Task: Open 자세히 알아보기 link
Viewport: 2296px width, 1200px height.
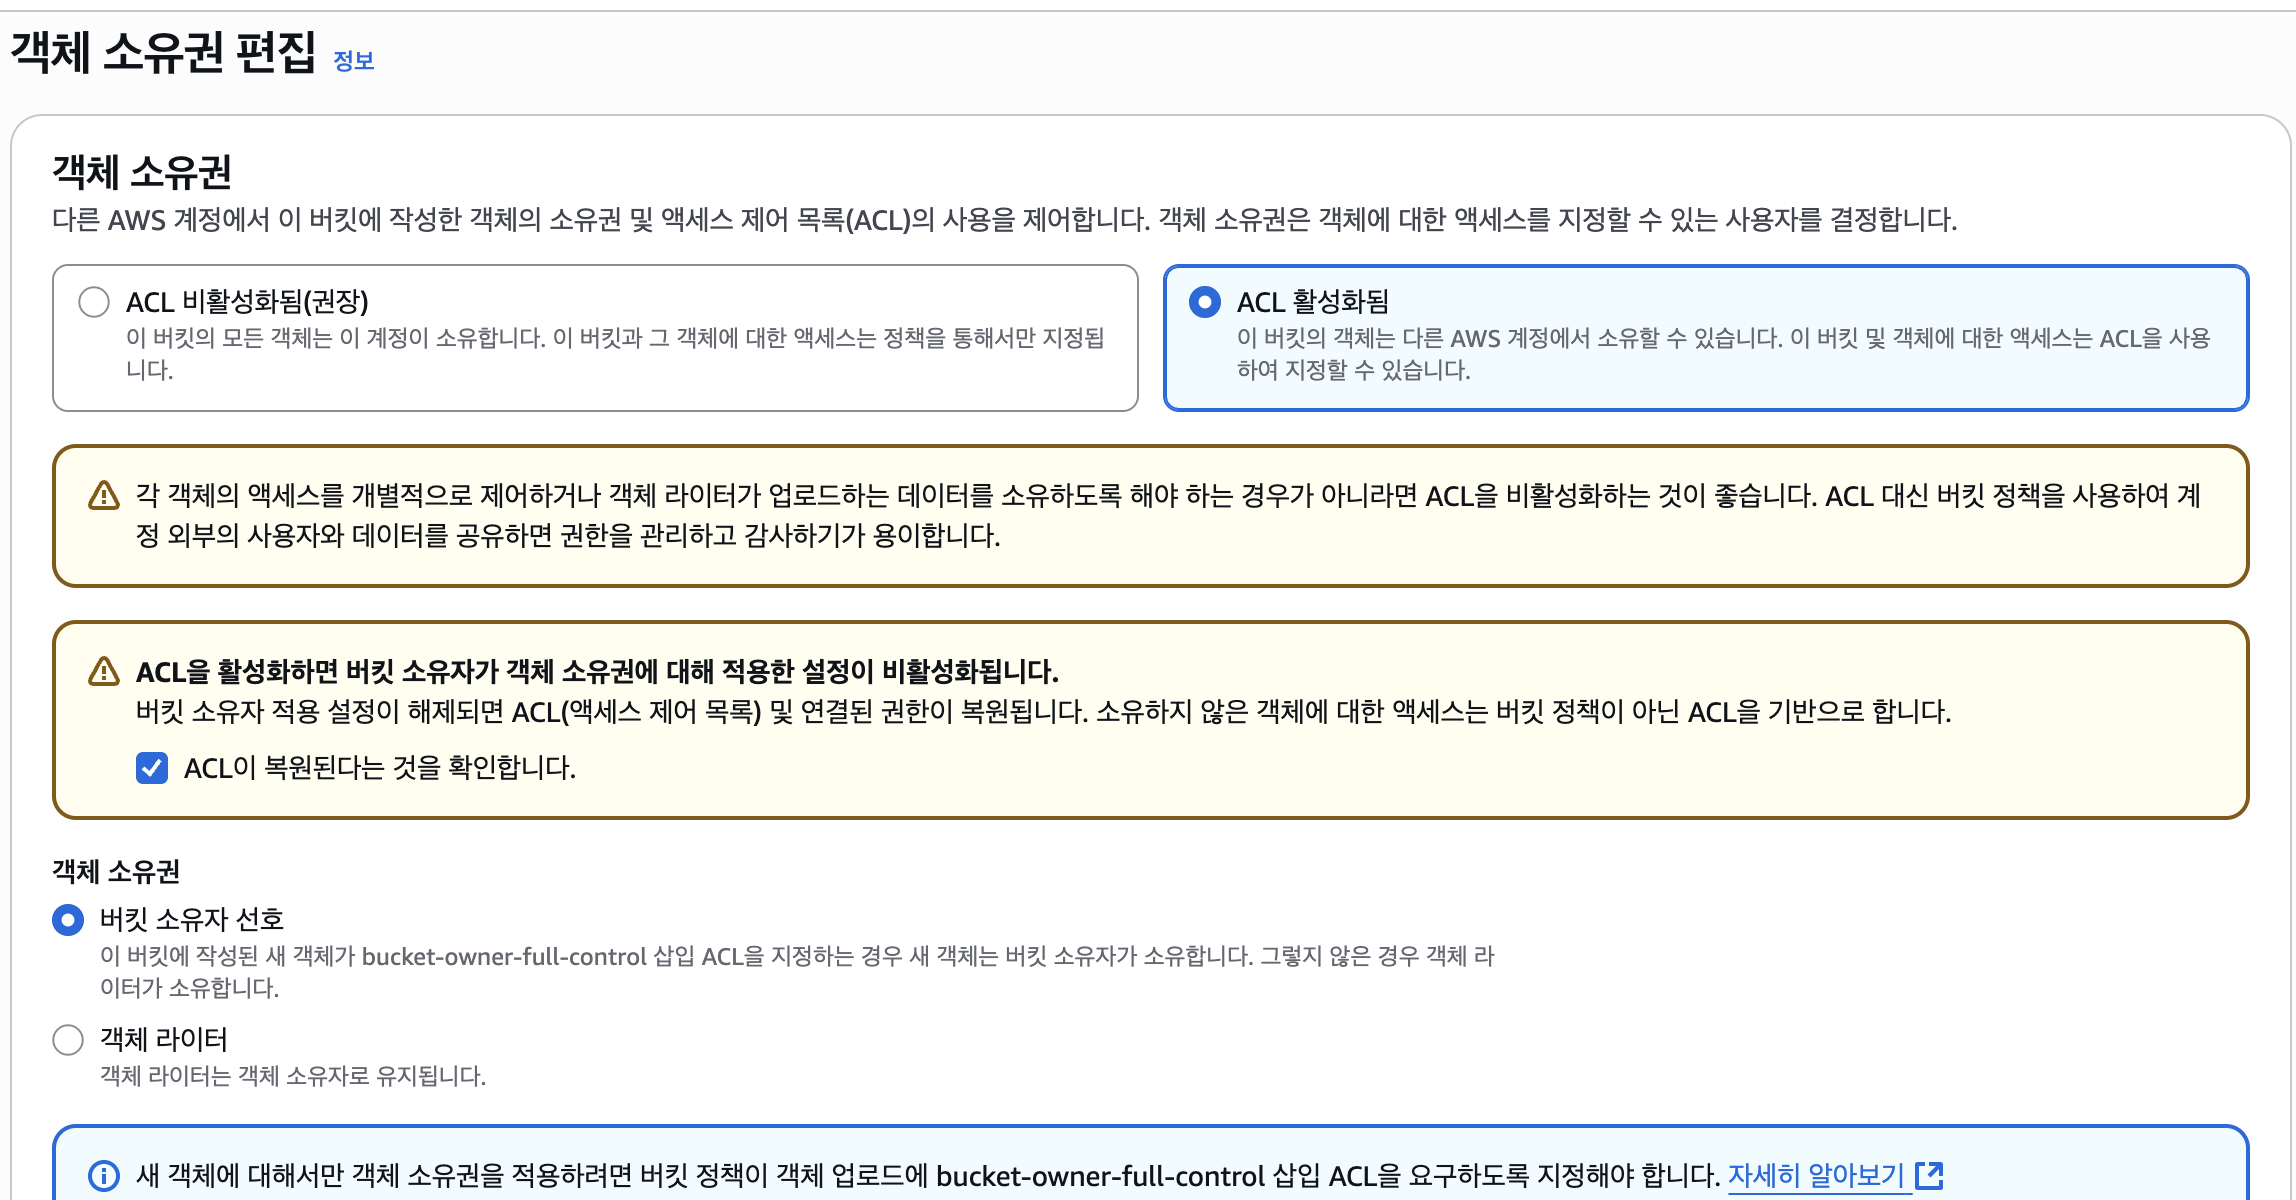Action: (x=1815, y=1175)
